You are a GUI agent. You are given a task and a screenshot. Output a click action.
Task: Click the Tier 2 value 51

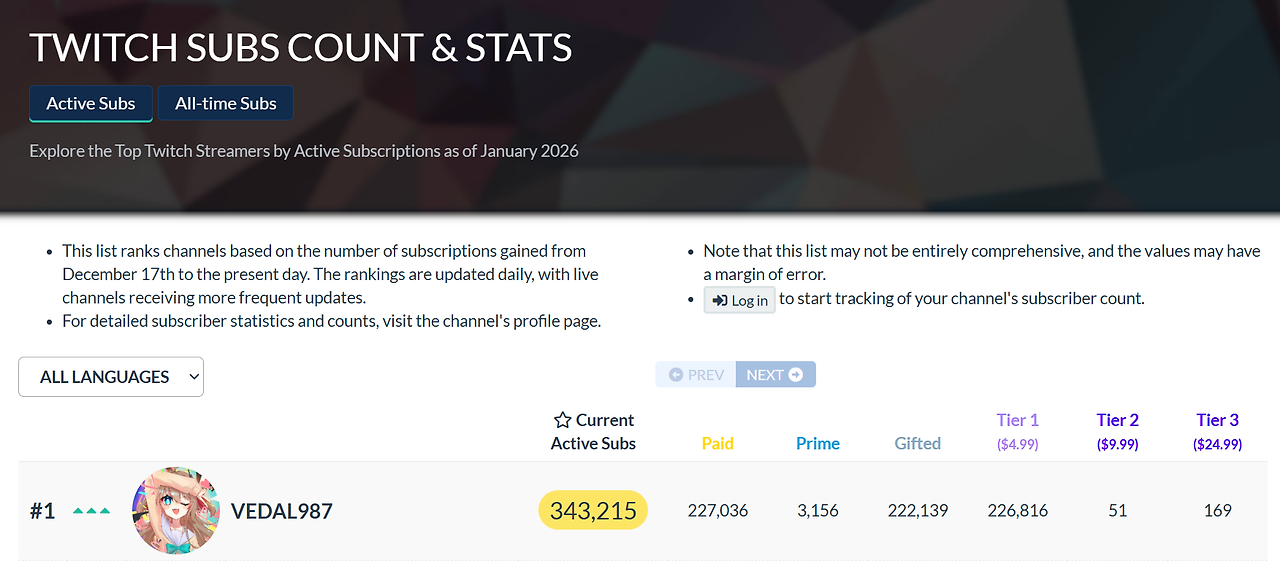pyautogui.click(x=1118, y=511)
